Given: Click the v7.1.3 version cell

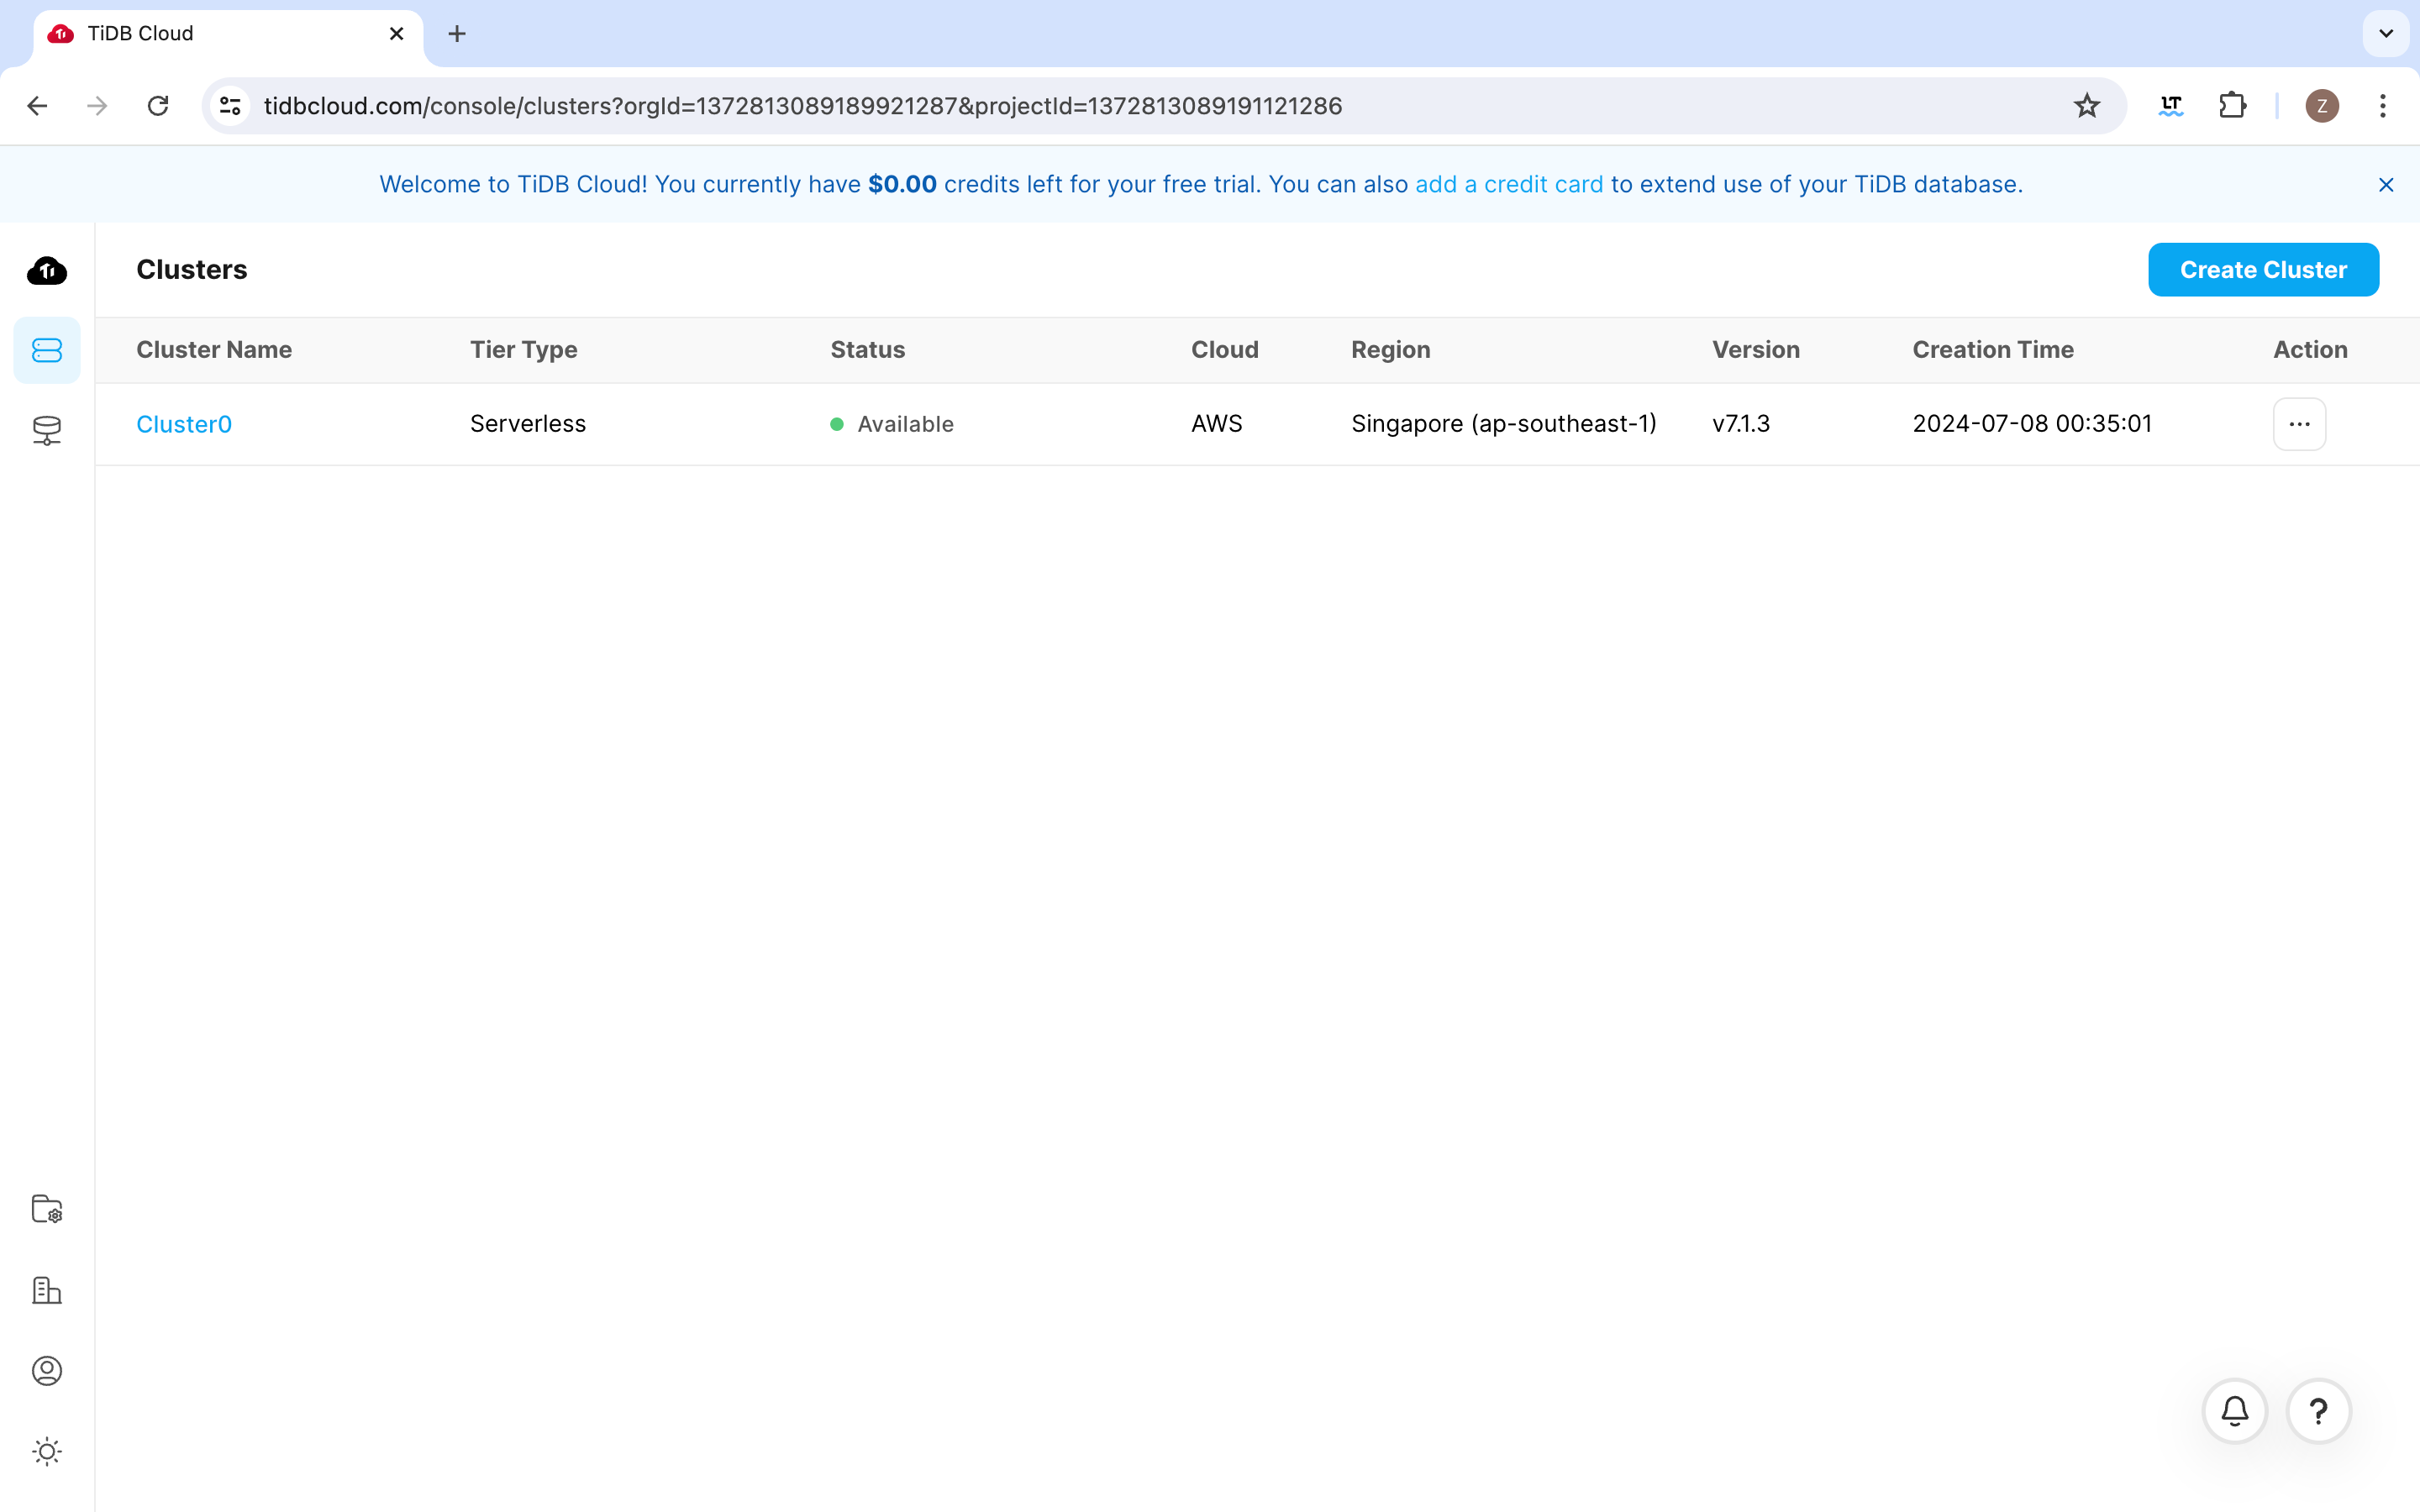Looking at the screenshot, I should 1741,424.
